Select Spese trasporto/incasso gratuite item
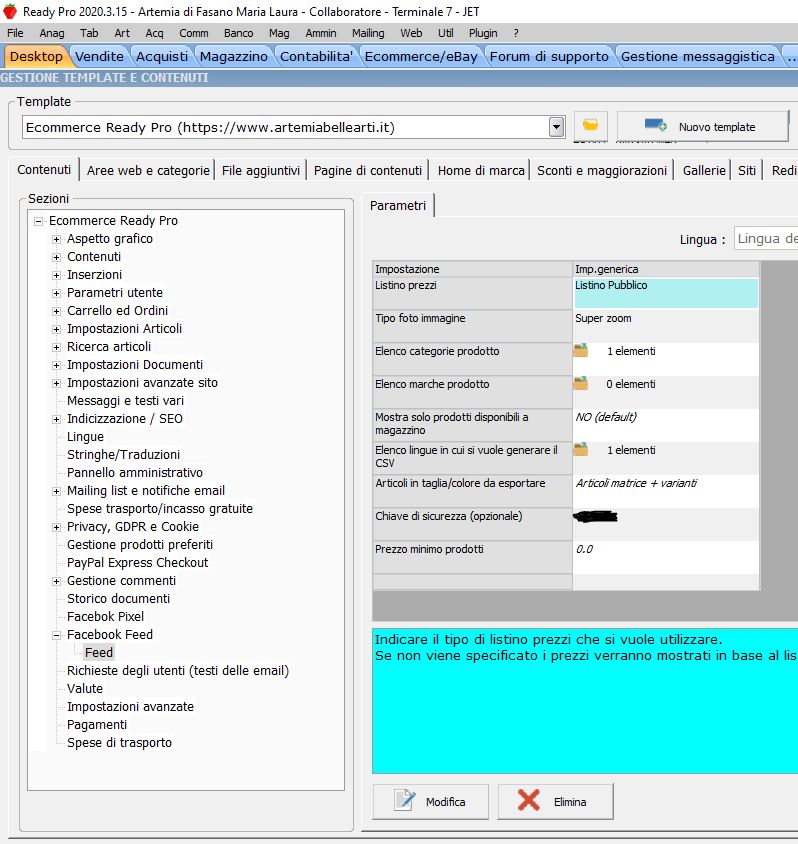 (160, 509)
